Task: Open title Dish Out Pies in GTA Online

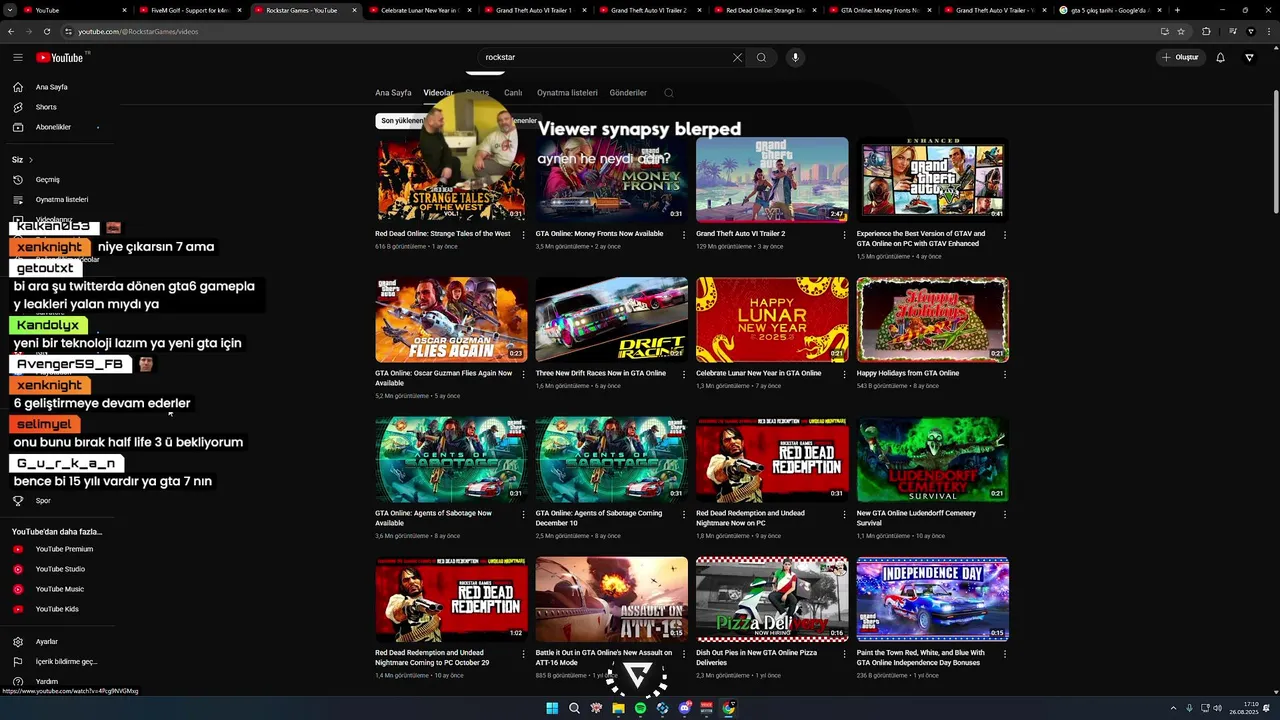Action: tap(757, 658)
